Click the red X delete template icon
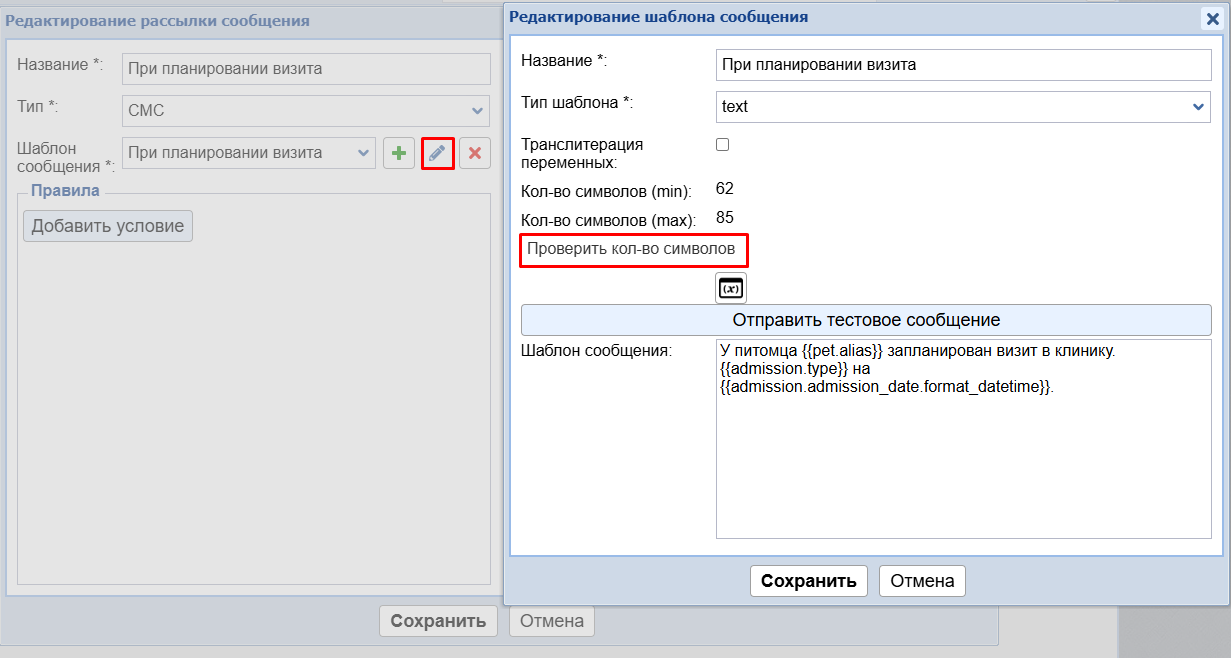Viewport: 1231px width, 658px height. (x=475, y=153)
